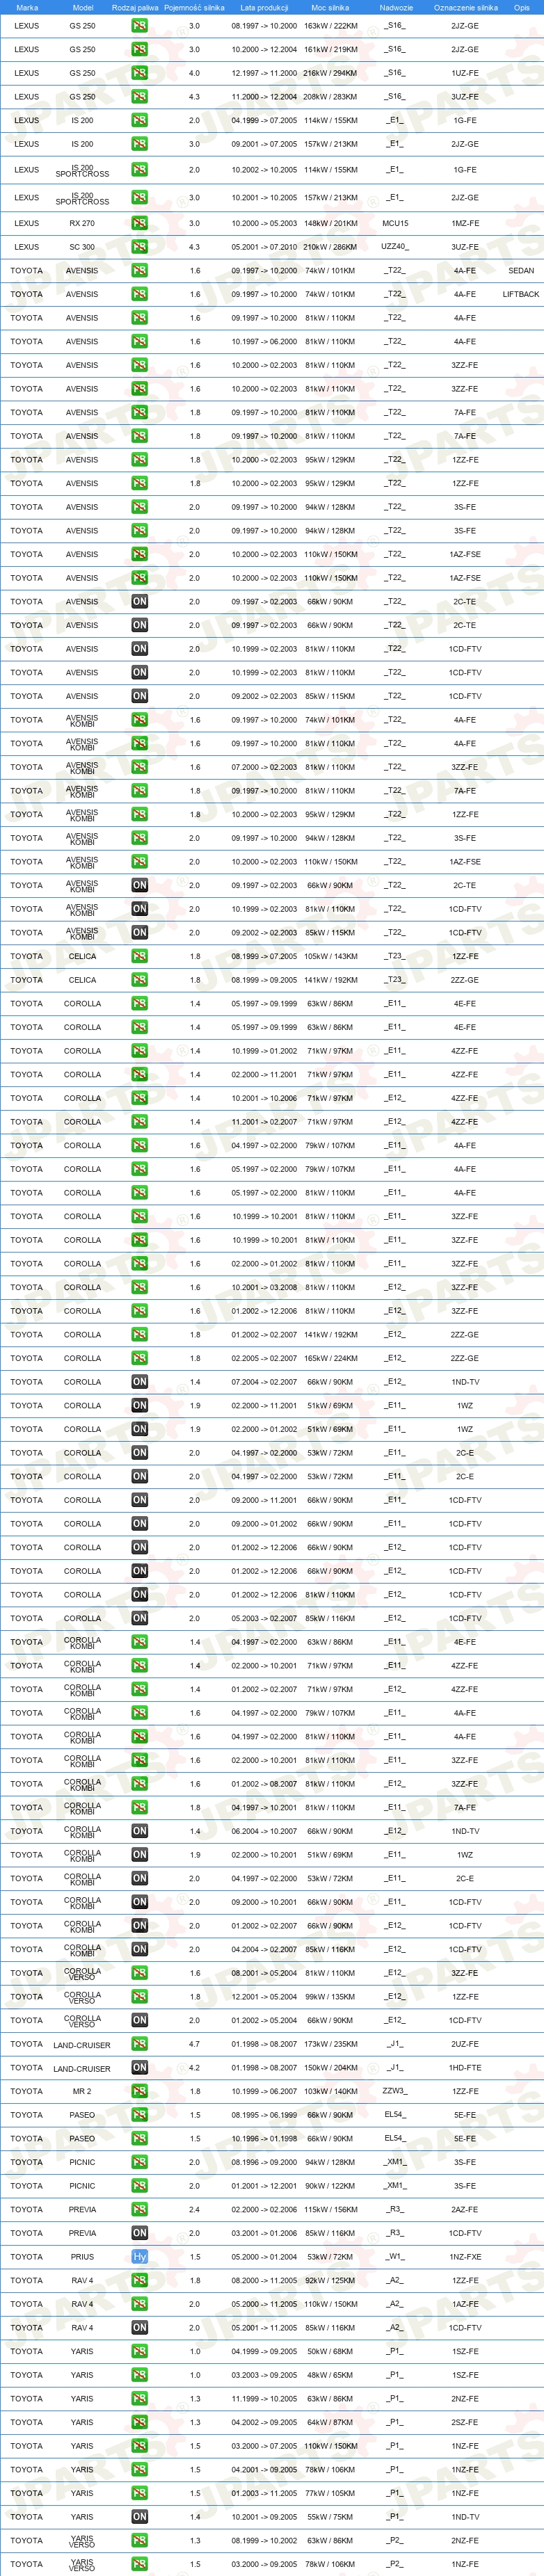This screenshot has width=544, height=2576.
Task: Click 173kW / 235KM power cell
Action: pos(331,2044)
